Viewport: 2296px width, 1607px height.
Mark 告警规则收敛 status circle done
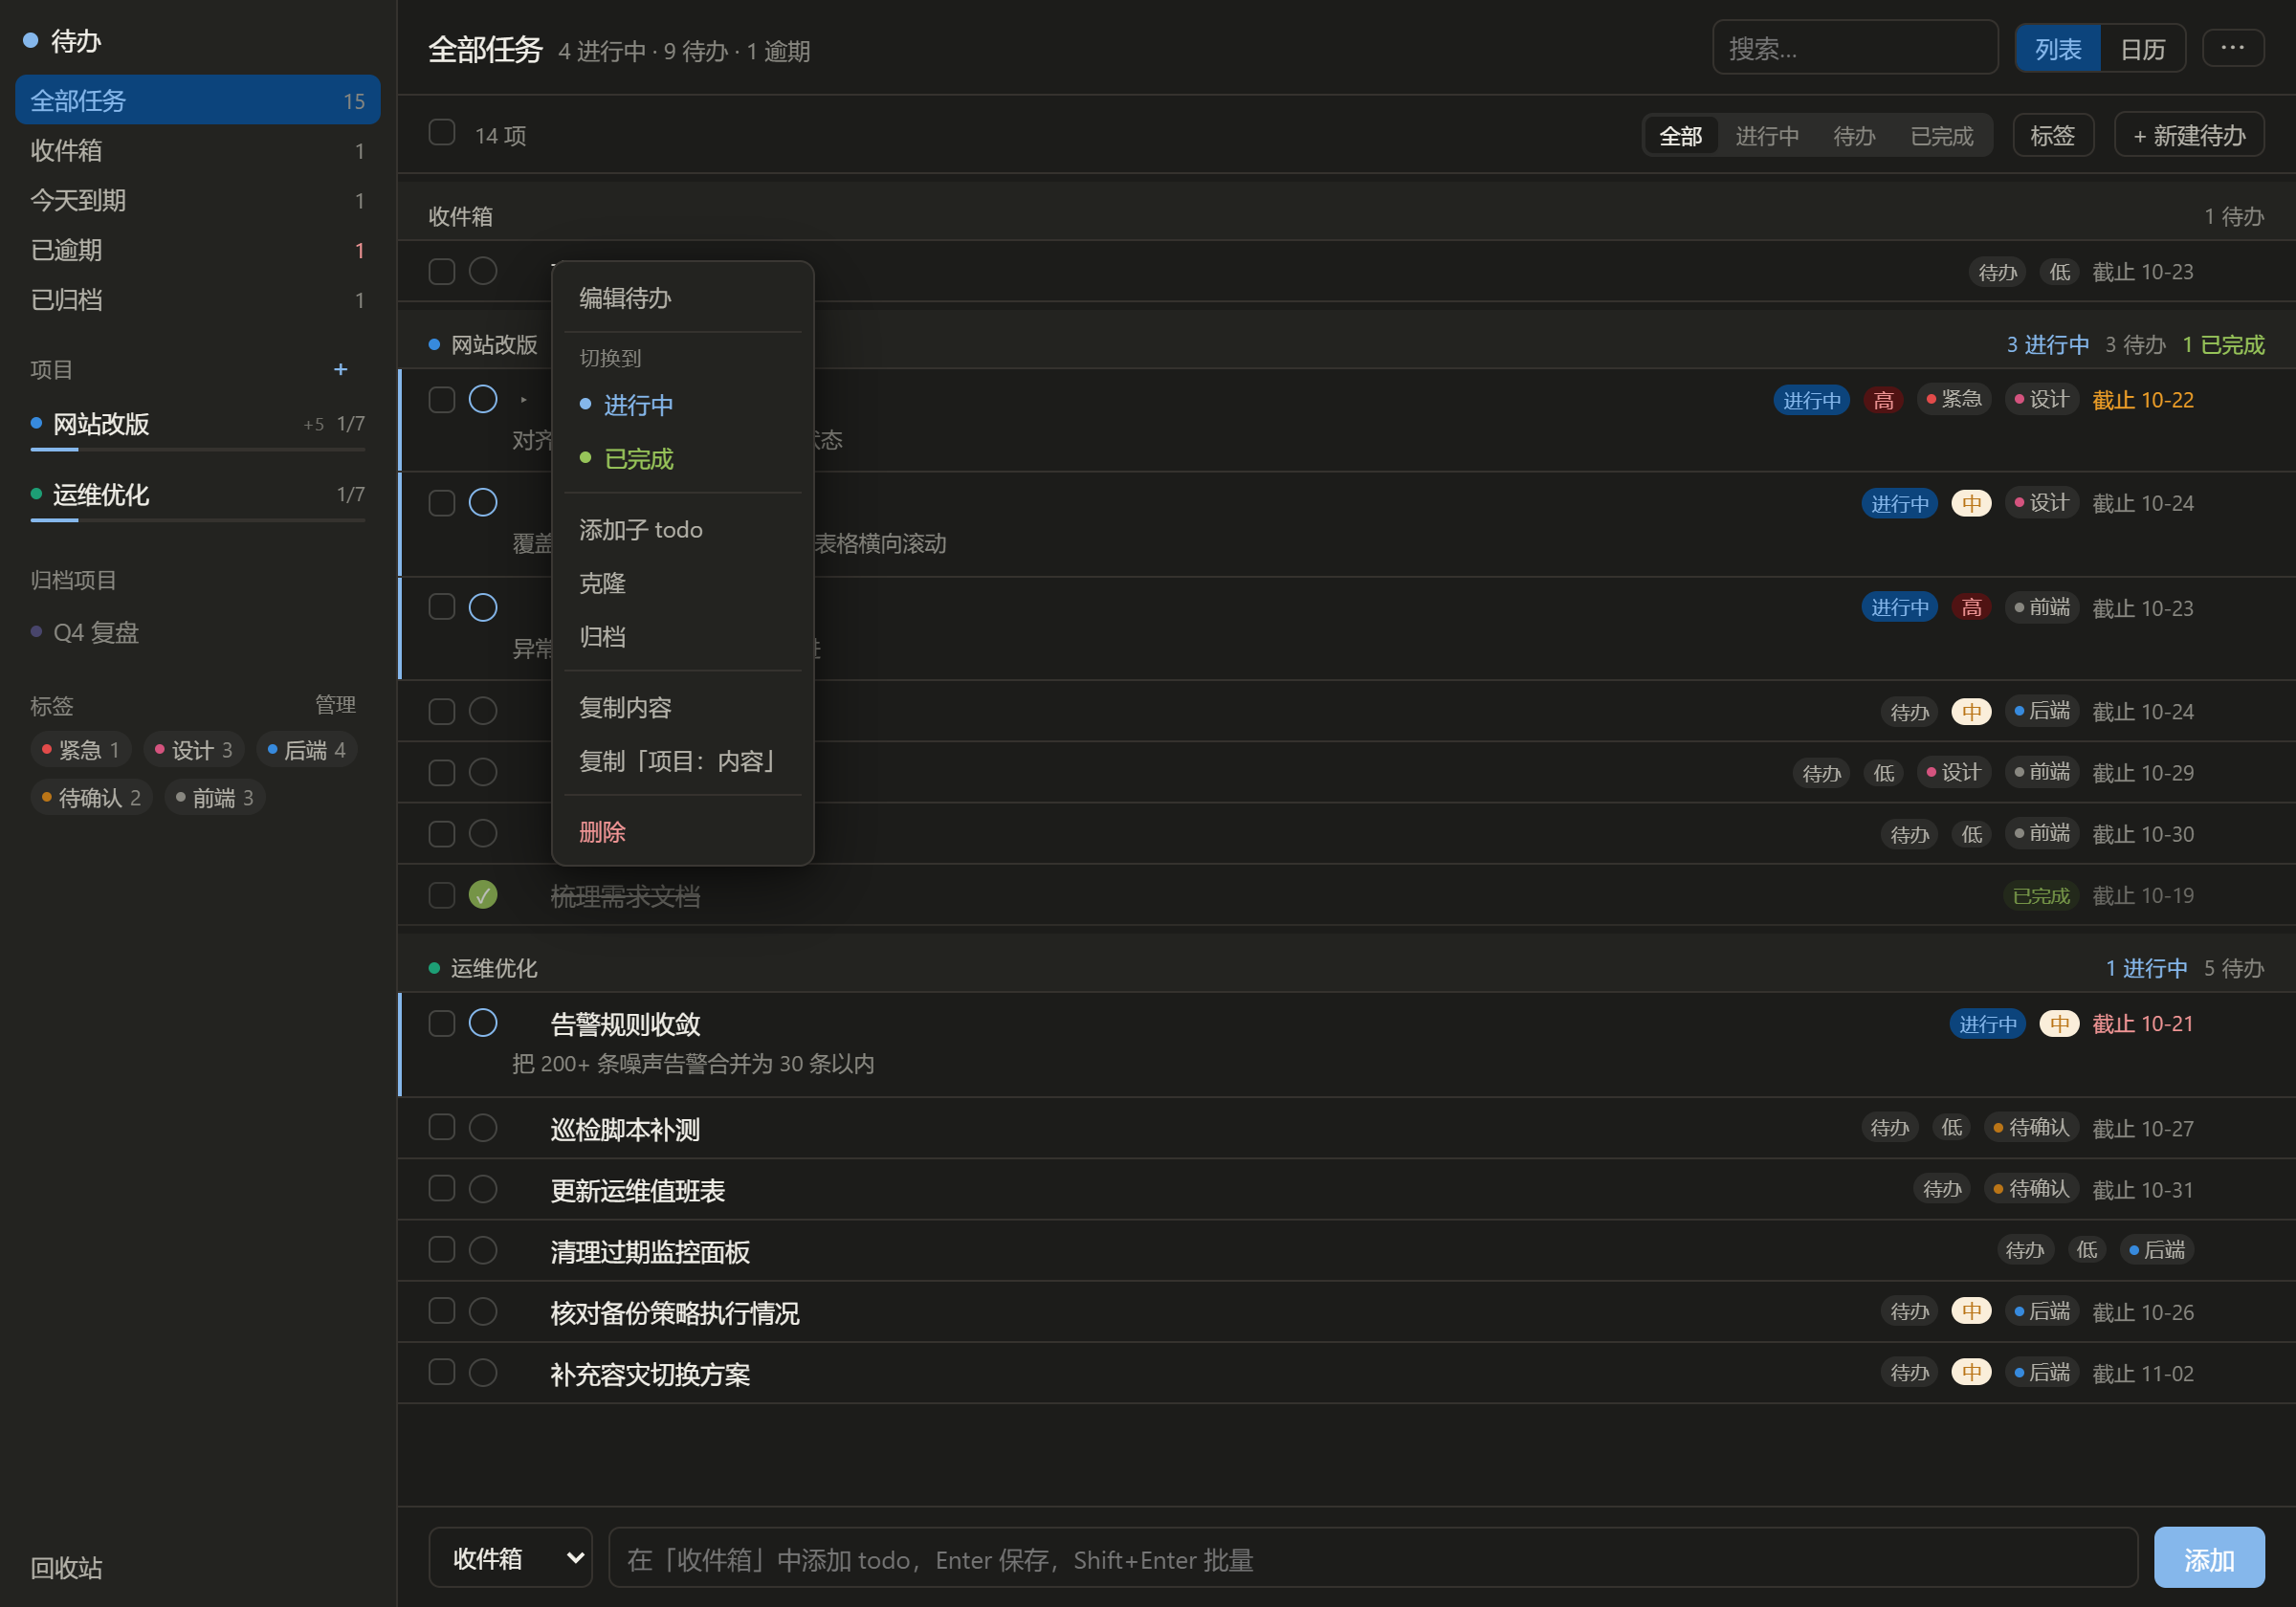(483, 1023)
